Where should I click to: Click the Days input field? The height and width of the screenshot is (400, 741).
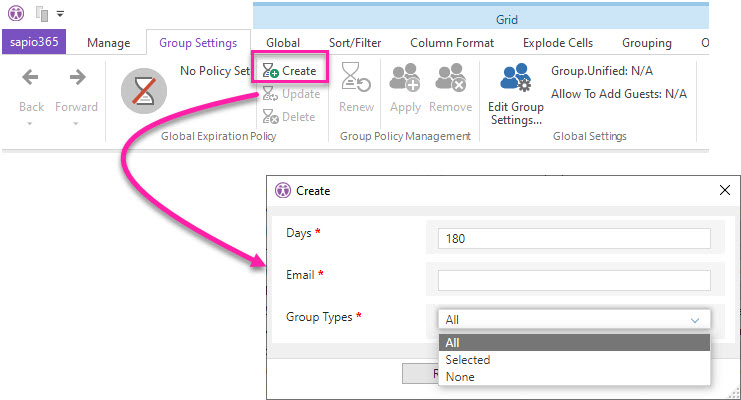pyautogui.click(x=573, y=239)
